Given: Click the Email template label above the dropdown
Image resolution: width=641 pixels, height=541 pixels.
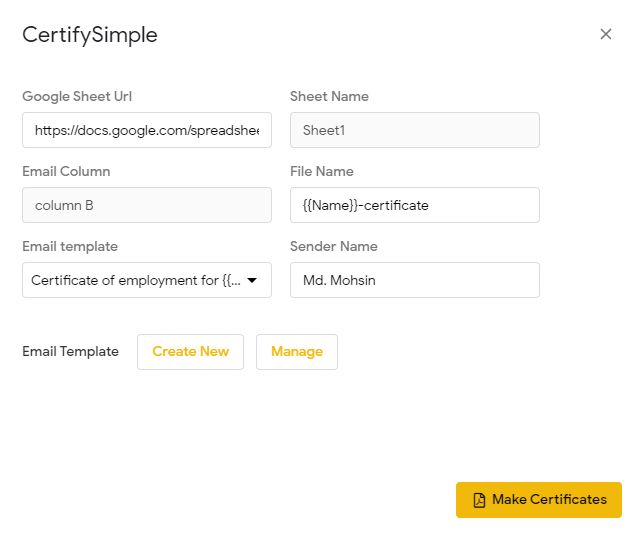Looking at the screenshot, I should coord(70,247).
